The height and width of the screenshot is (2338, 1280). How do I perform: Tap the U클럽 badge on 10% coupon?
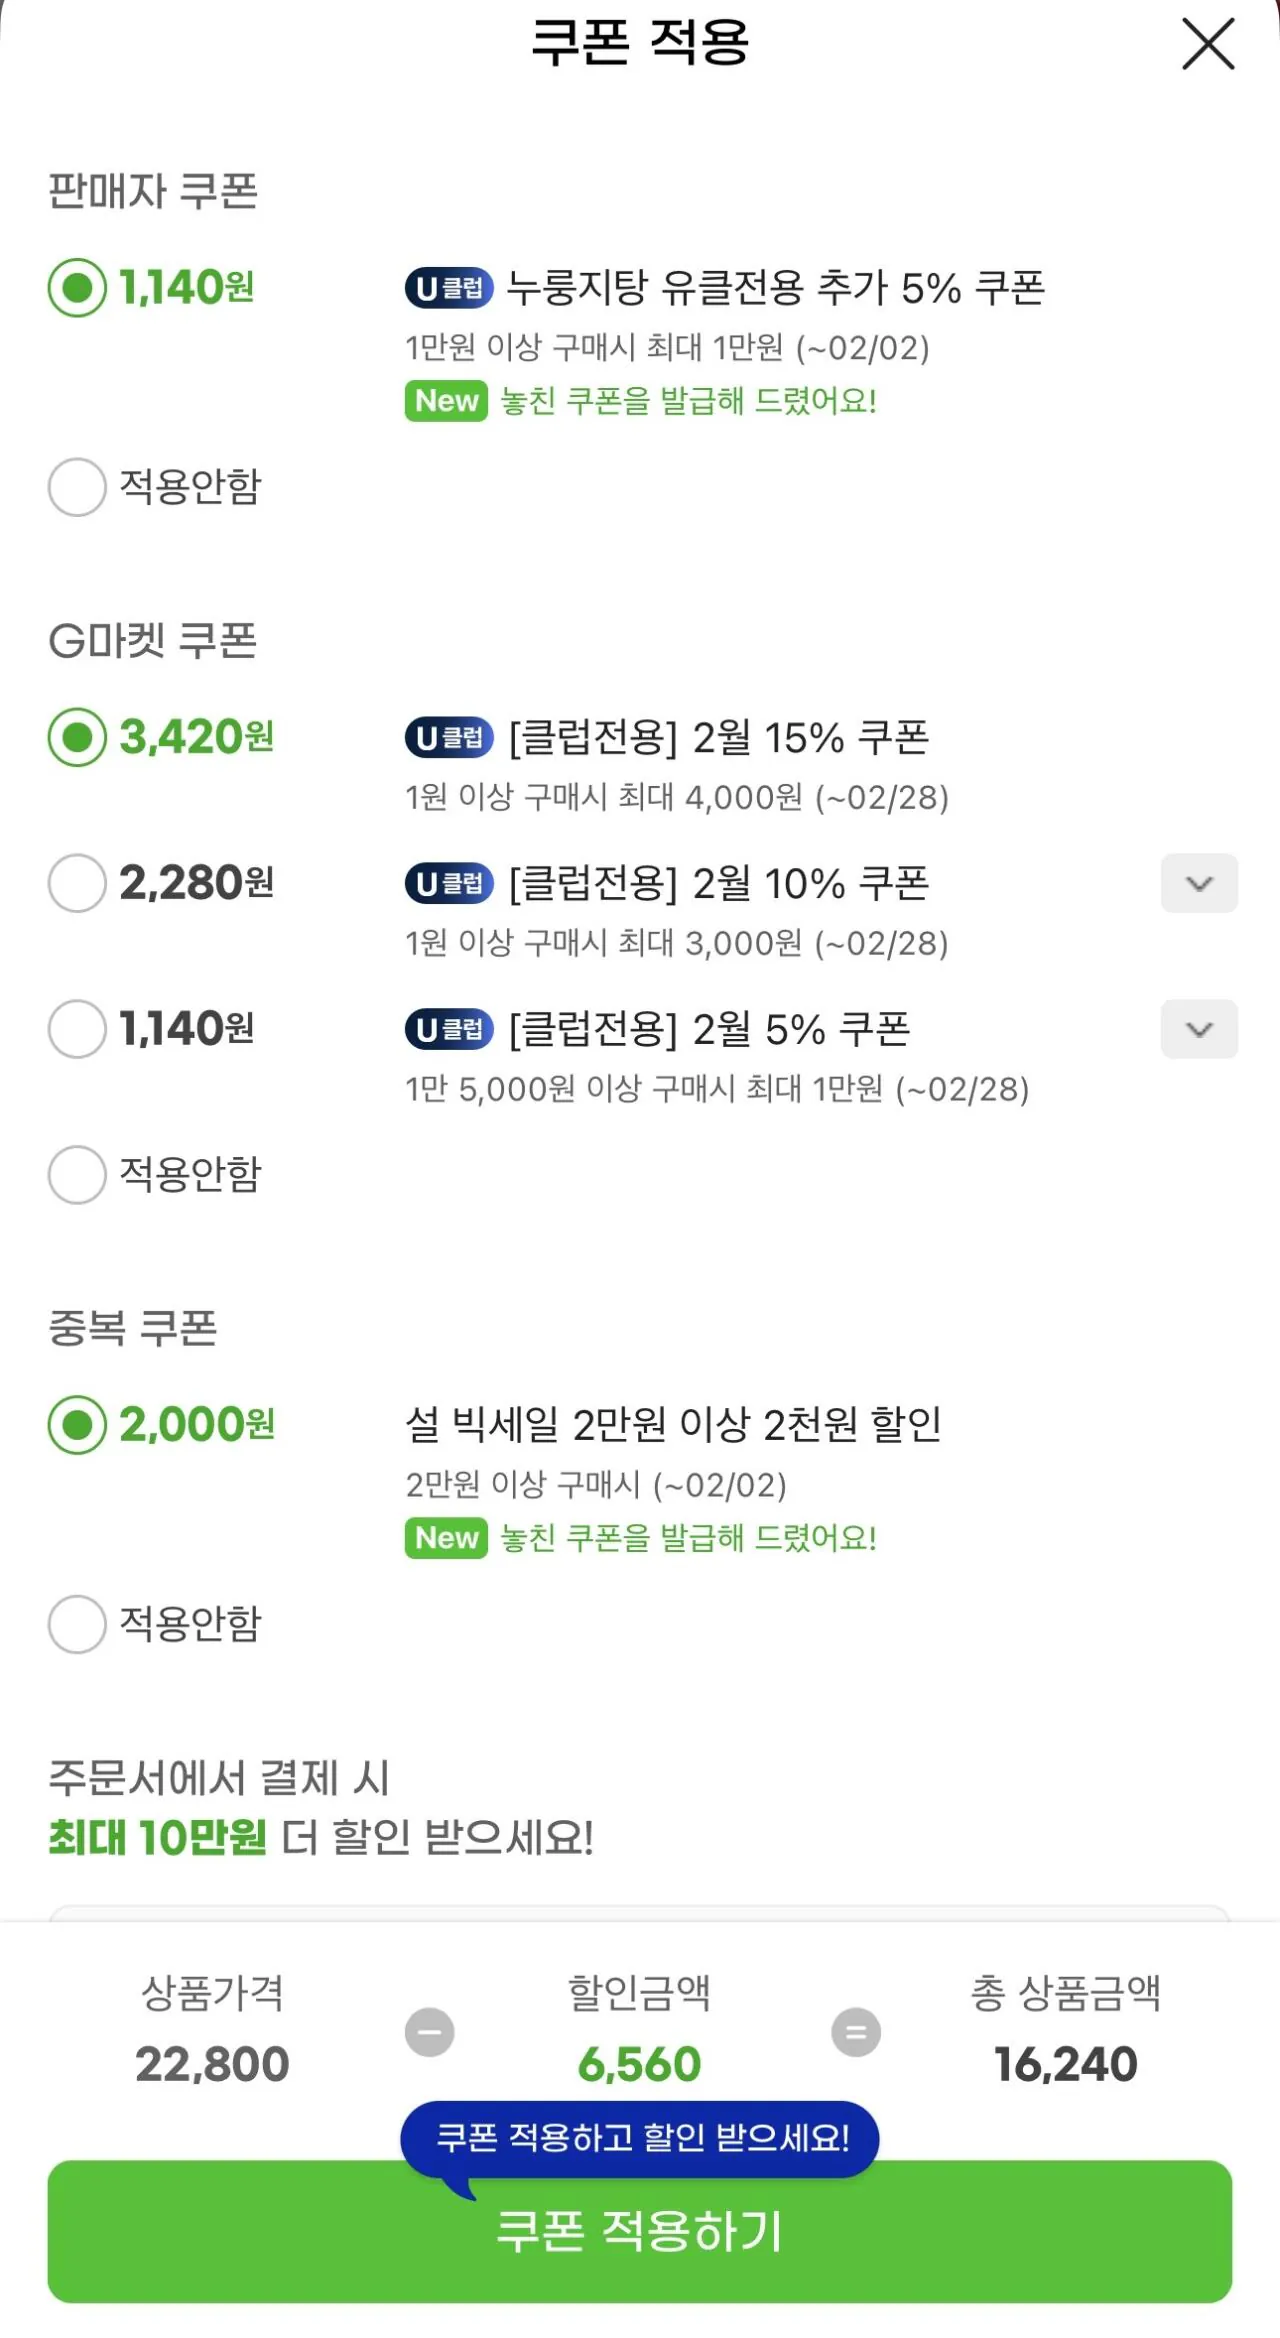[449, 883]
